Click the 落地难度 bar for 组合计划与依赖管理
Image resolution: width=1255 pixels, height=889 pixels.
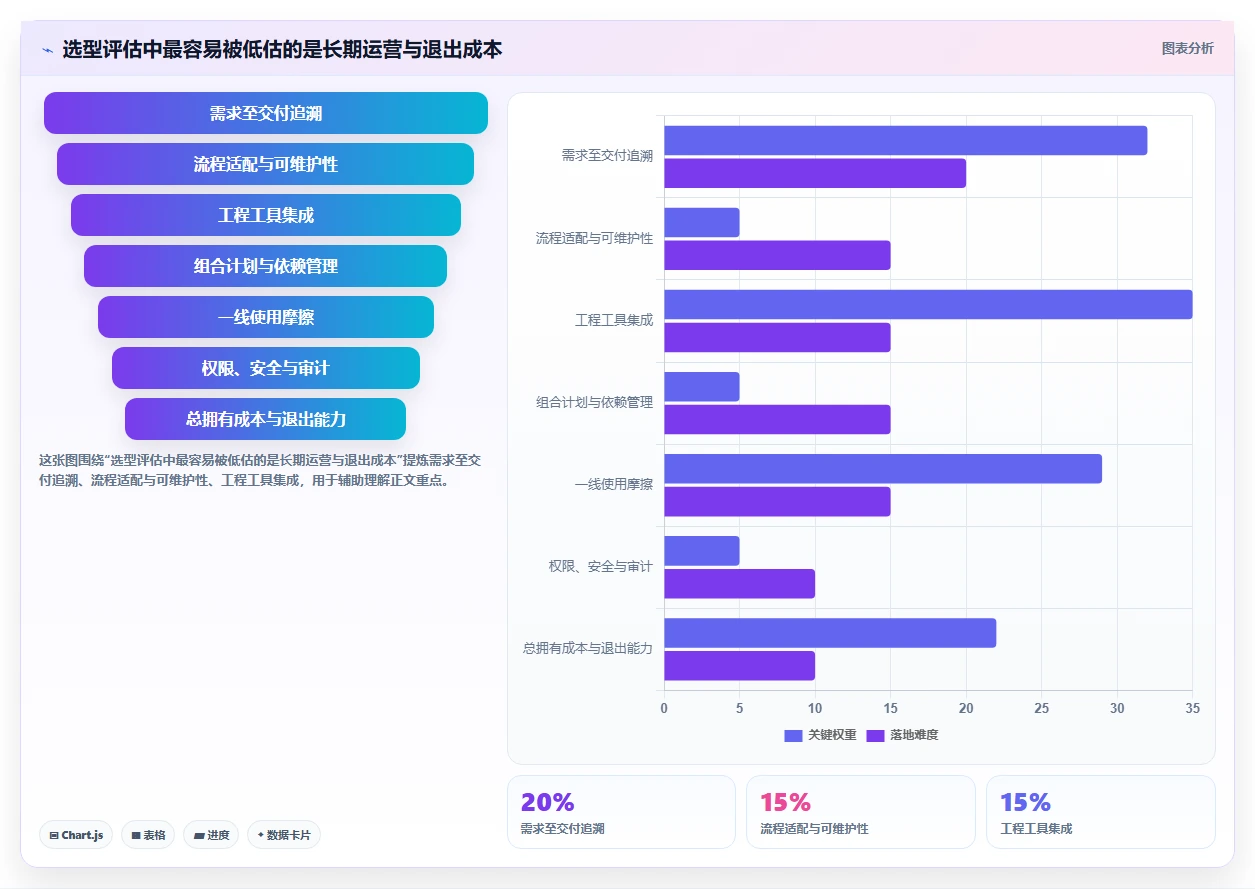pos(777,419)
